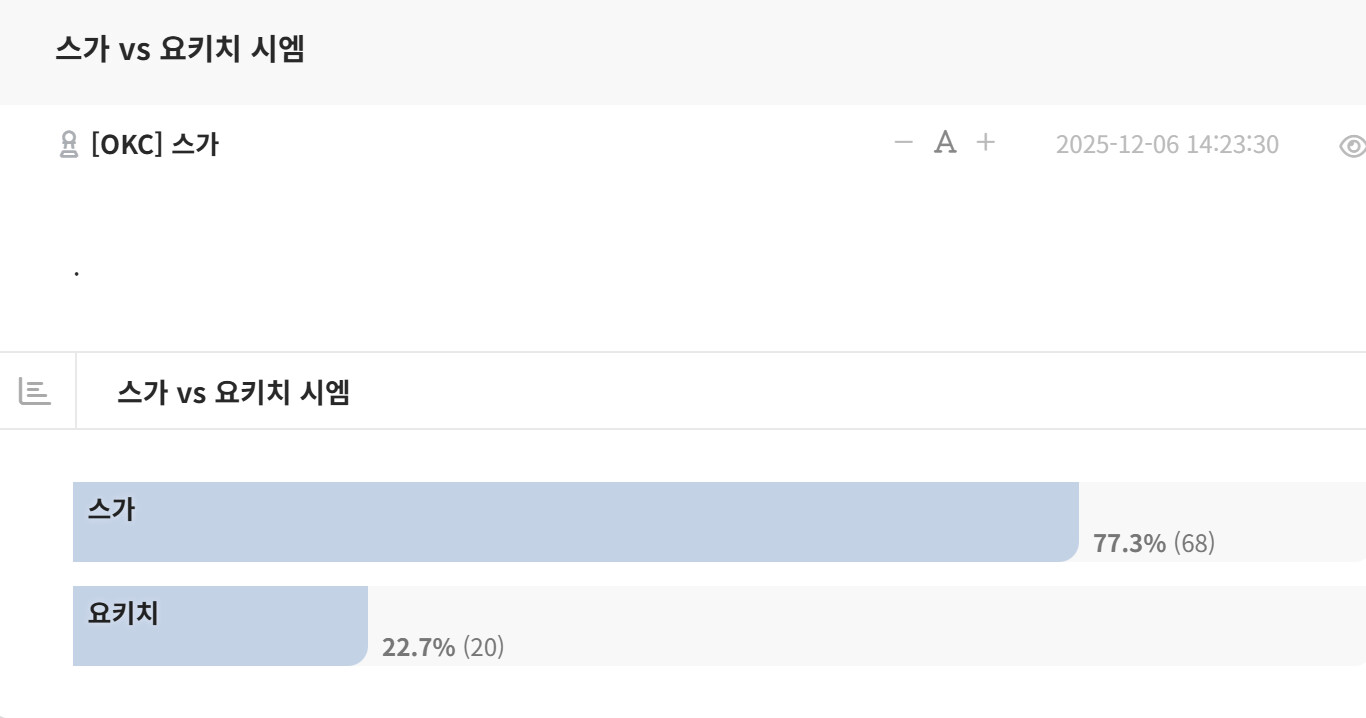The height and width of the screenshot is (718, 1366).
Task: Click the author profile icon
Action: [68, 145]
